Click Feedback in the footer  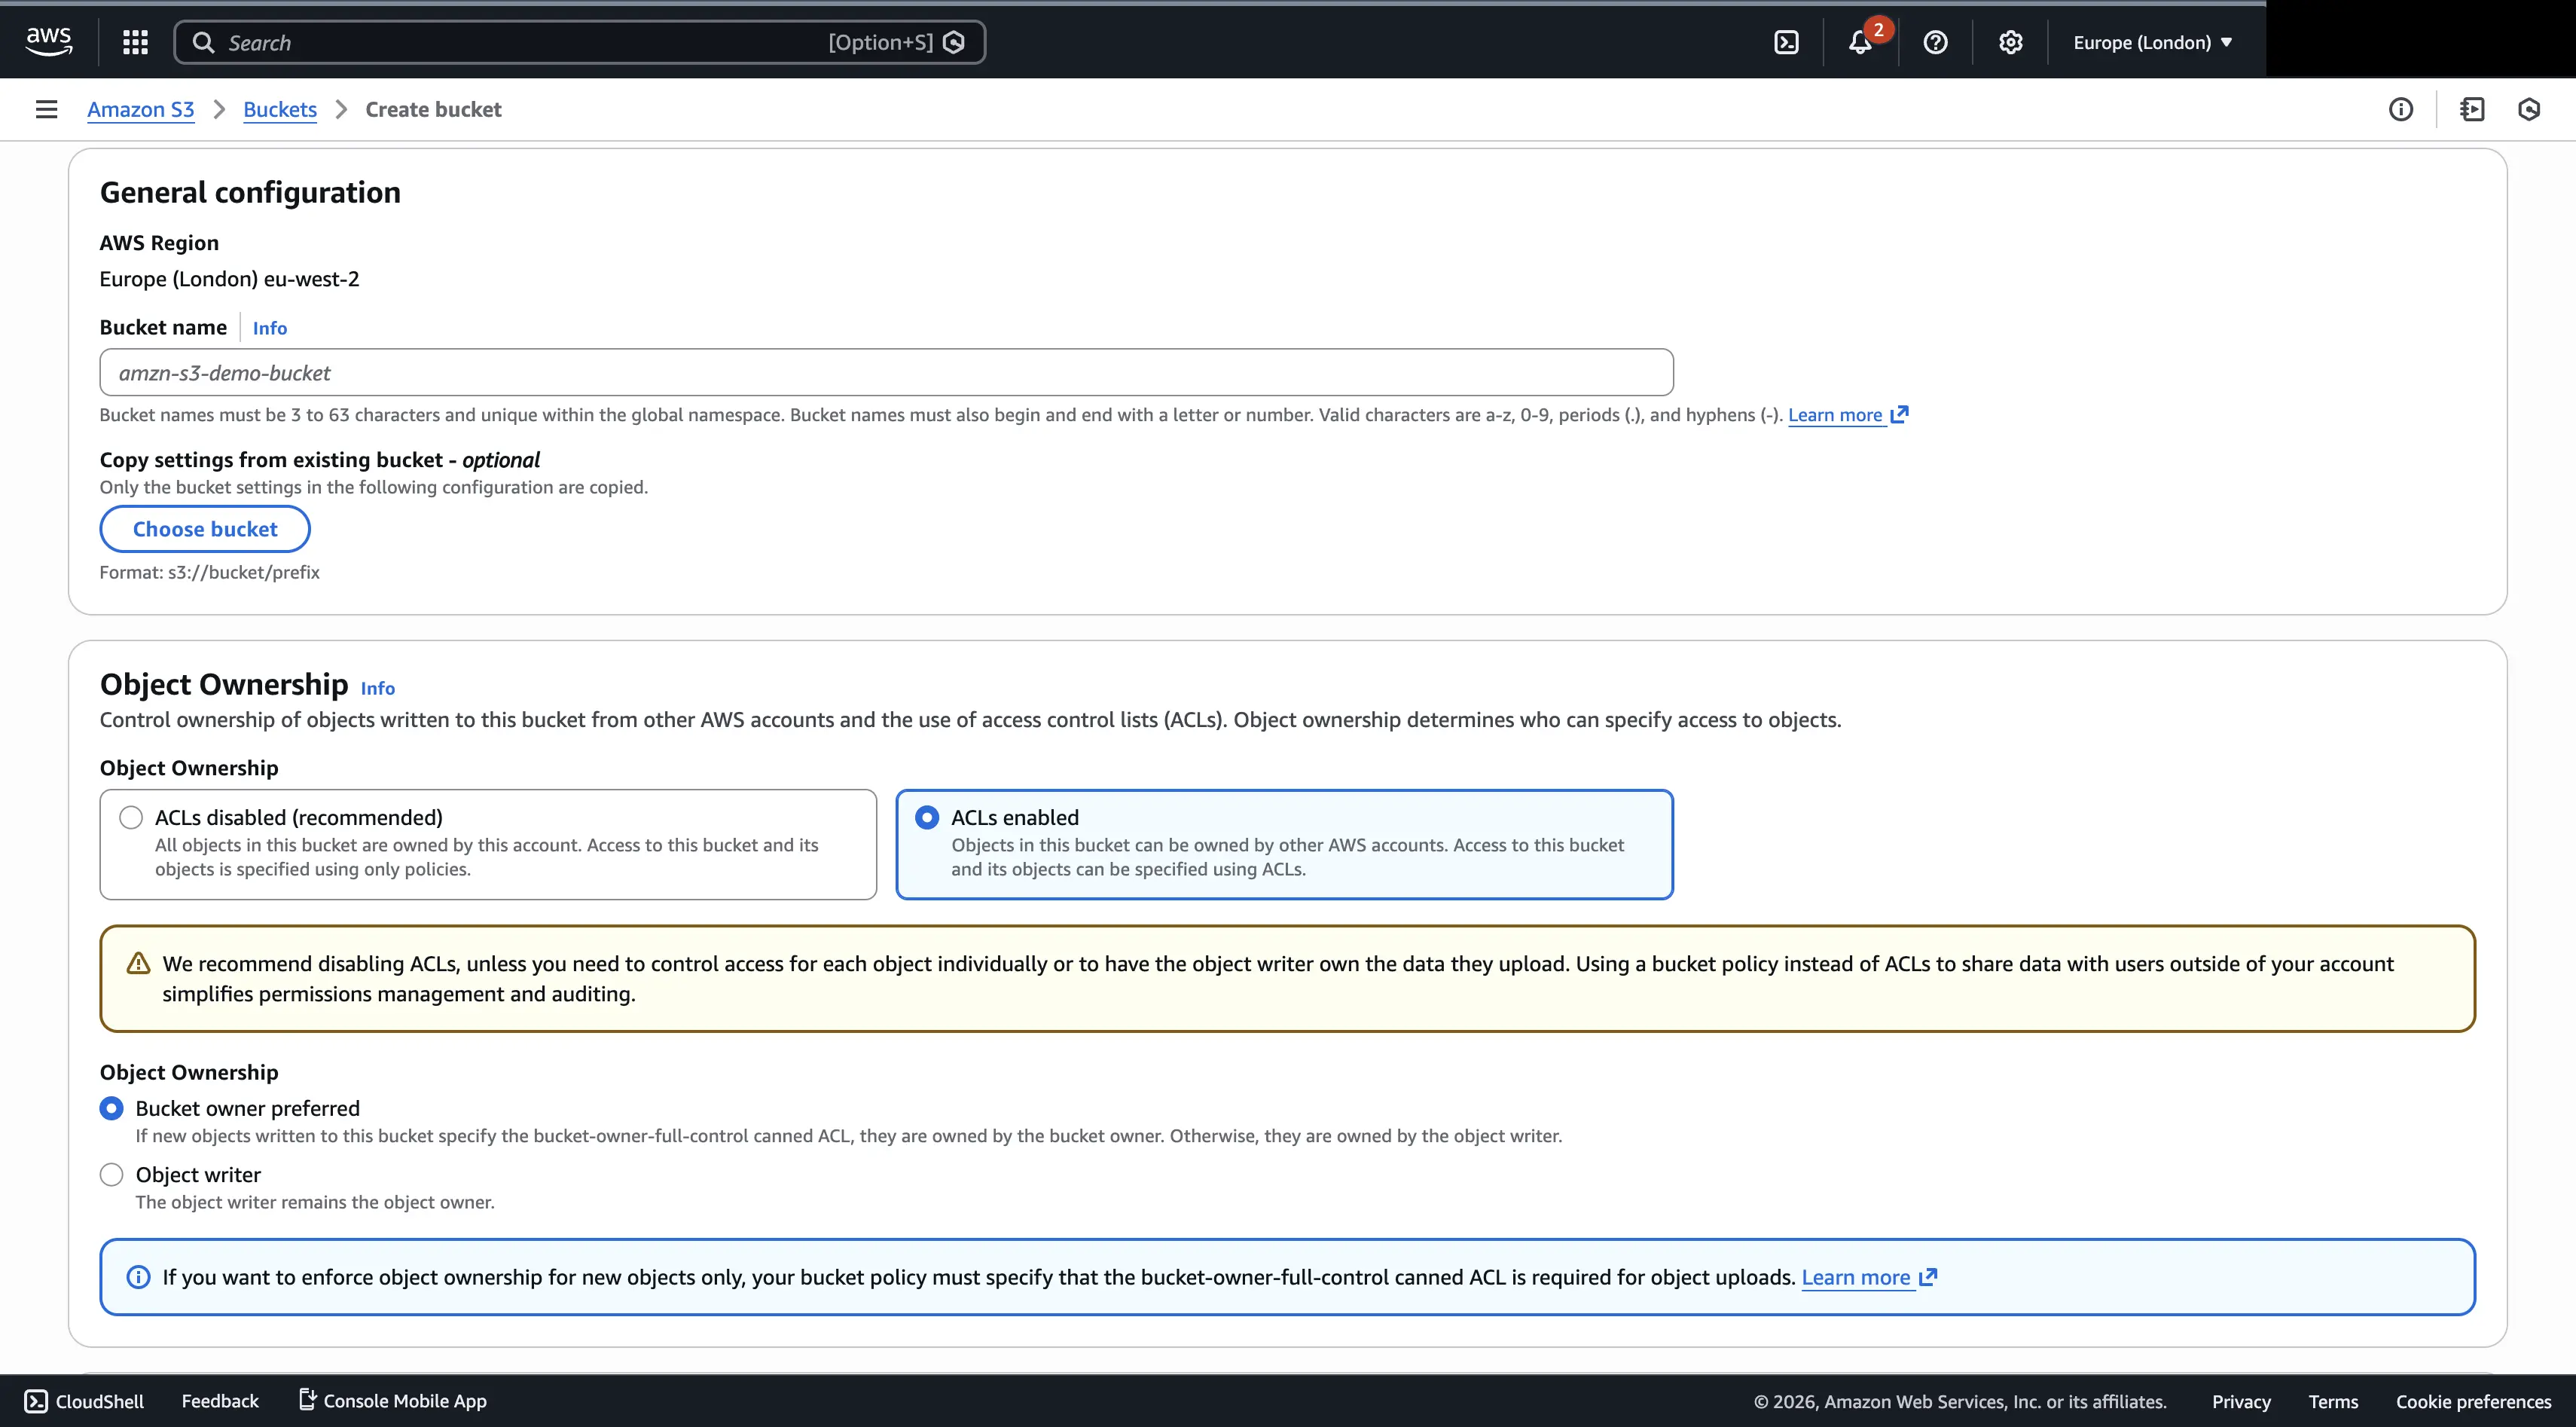220,1401
